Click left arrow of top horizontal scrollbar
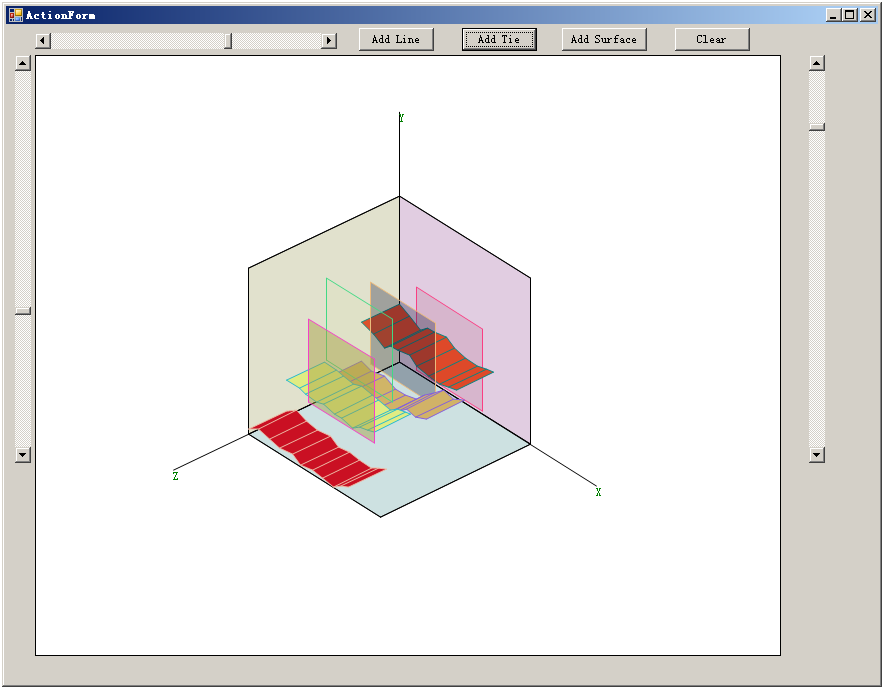The height and width of the screenshot is (689, 884). (x=43, y=41)
